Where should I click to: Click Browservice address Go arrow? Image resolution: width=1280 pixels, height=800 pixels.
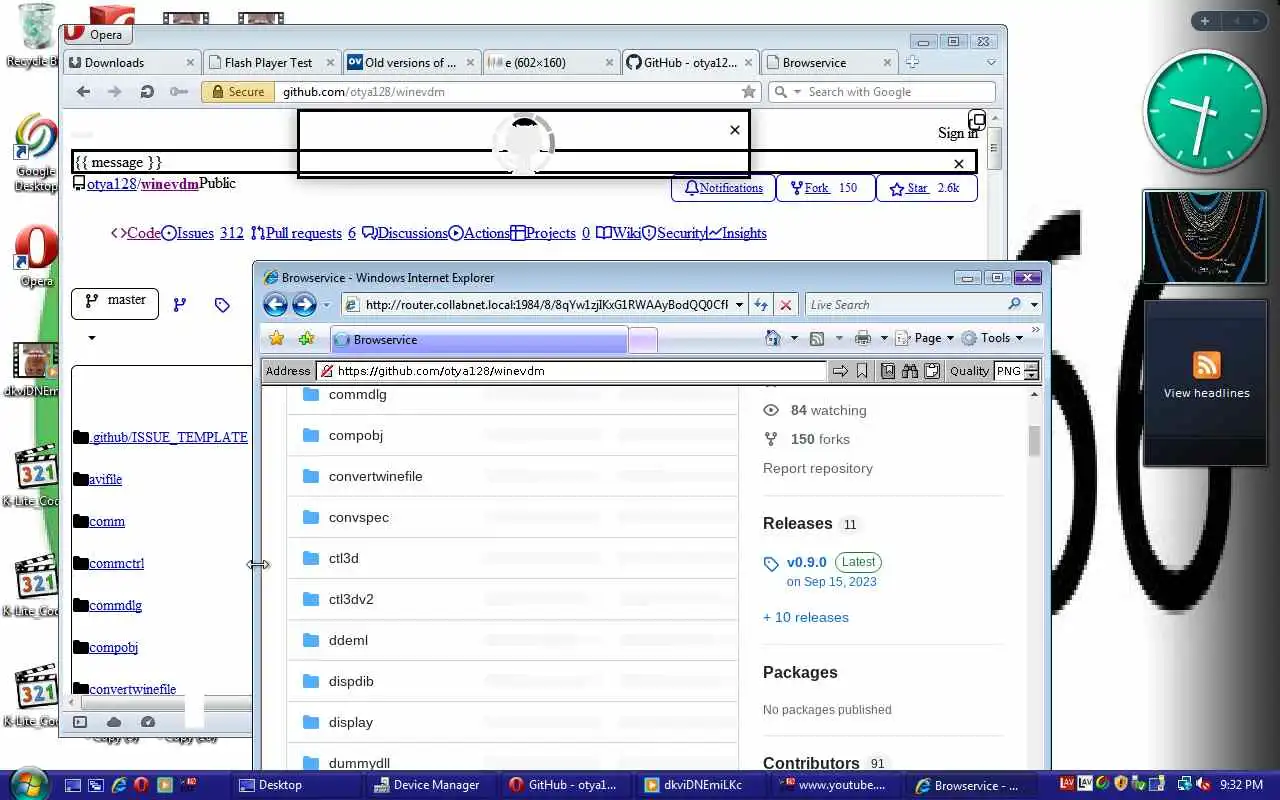840,371
